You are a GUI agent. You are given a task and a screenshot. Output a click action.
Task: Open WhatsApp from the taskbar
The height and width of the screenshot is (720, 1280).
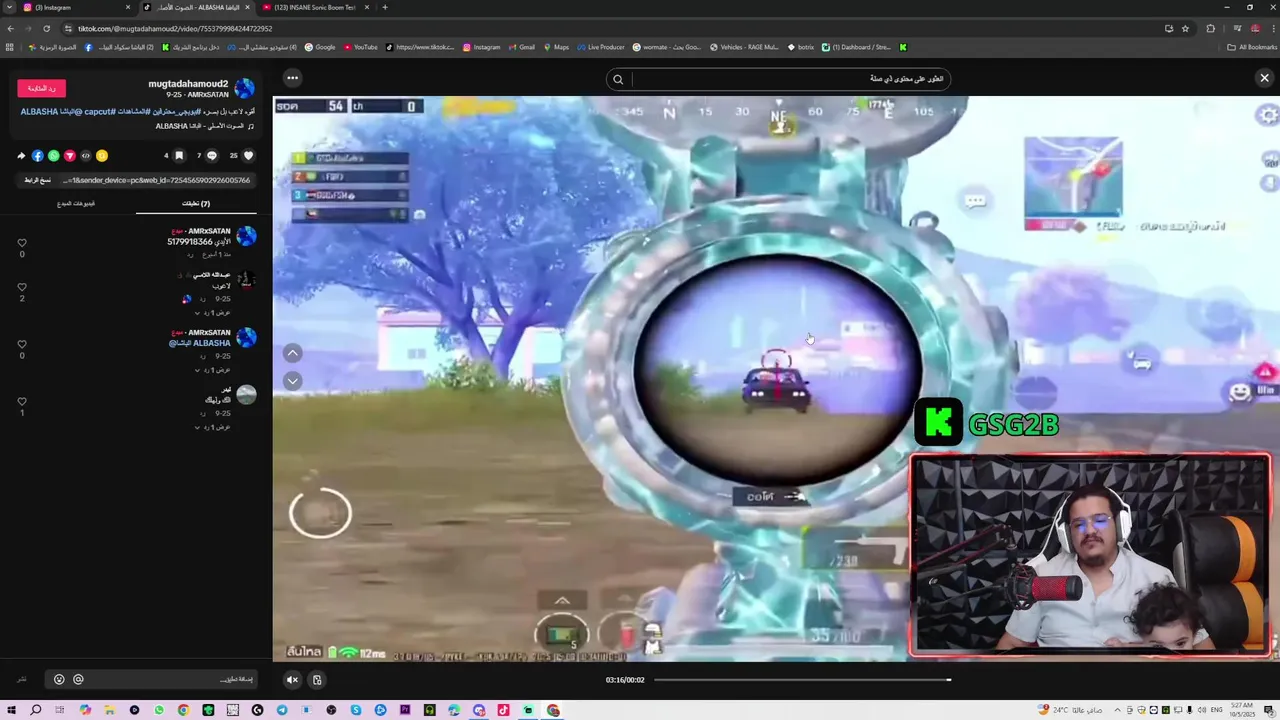pyautogui.click(x=159, y=710)
